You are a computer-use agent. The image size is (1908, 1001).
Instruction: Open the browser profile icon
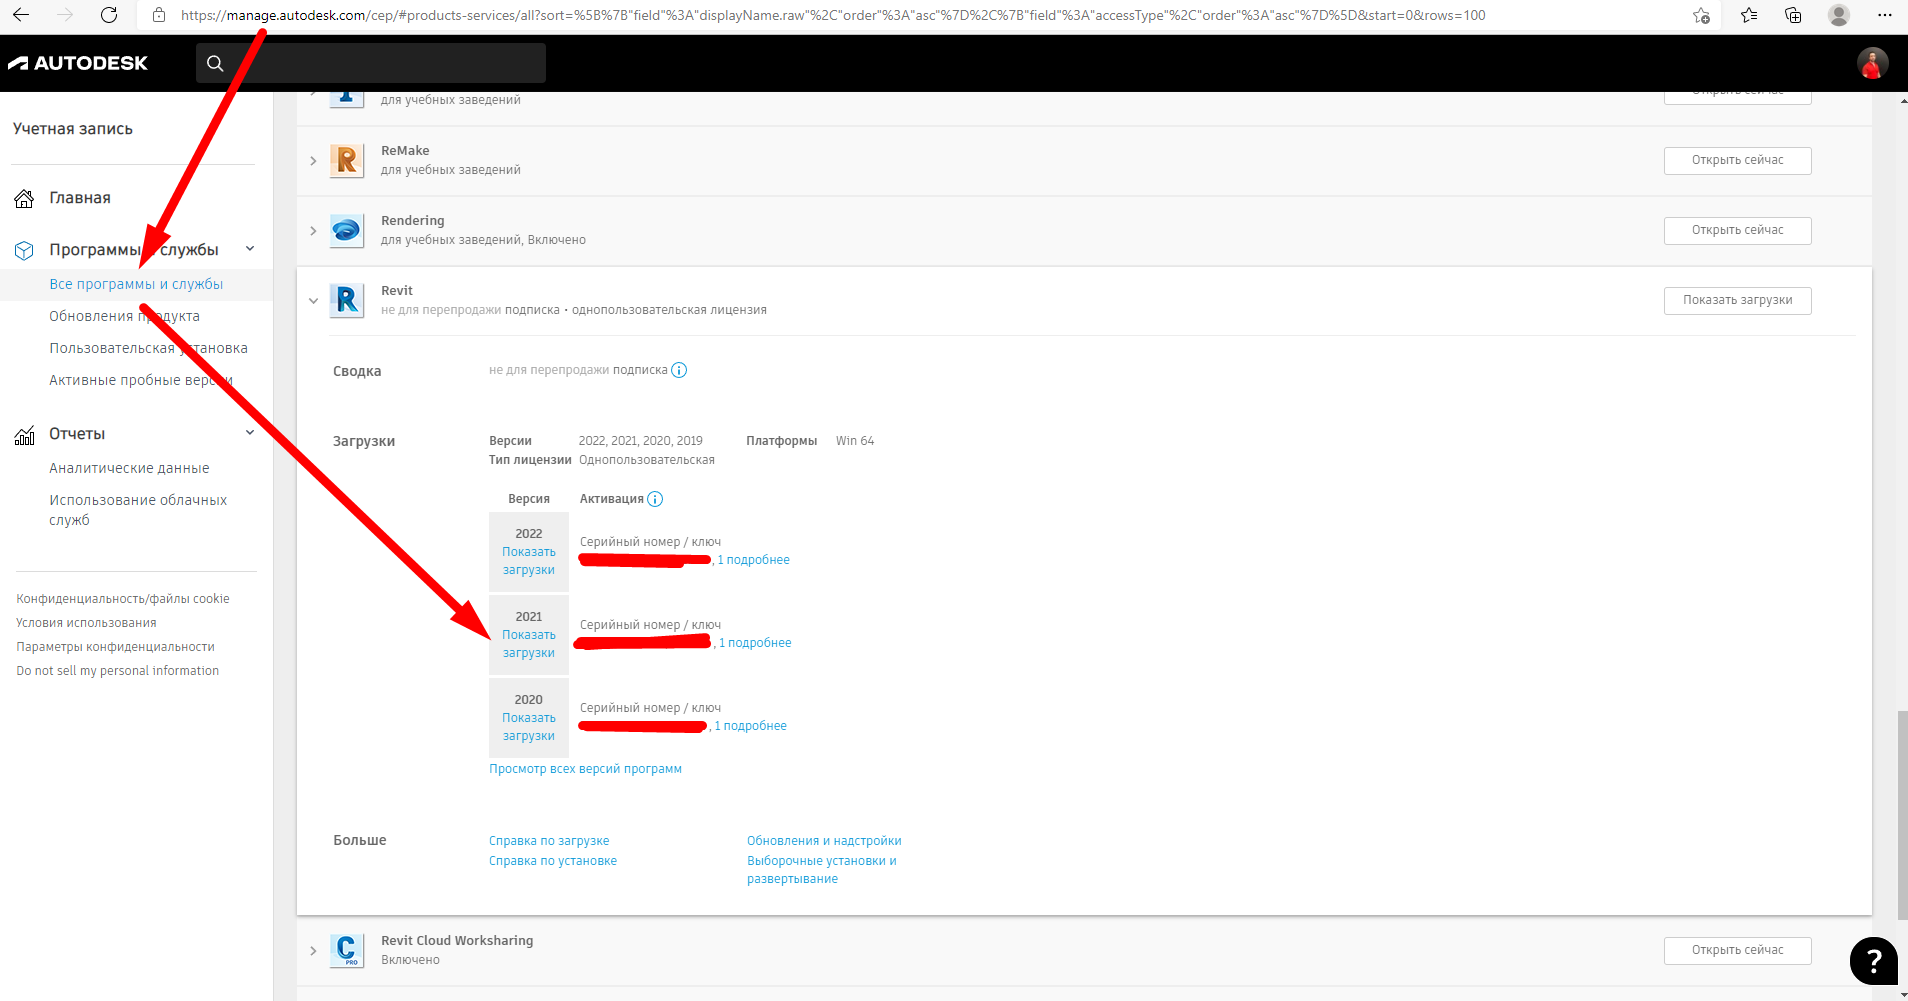click(1838, 15)
